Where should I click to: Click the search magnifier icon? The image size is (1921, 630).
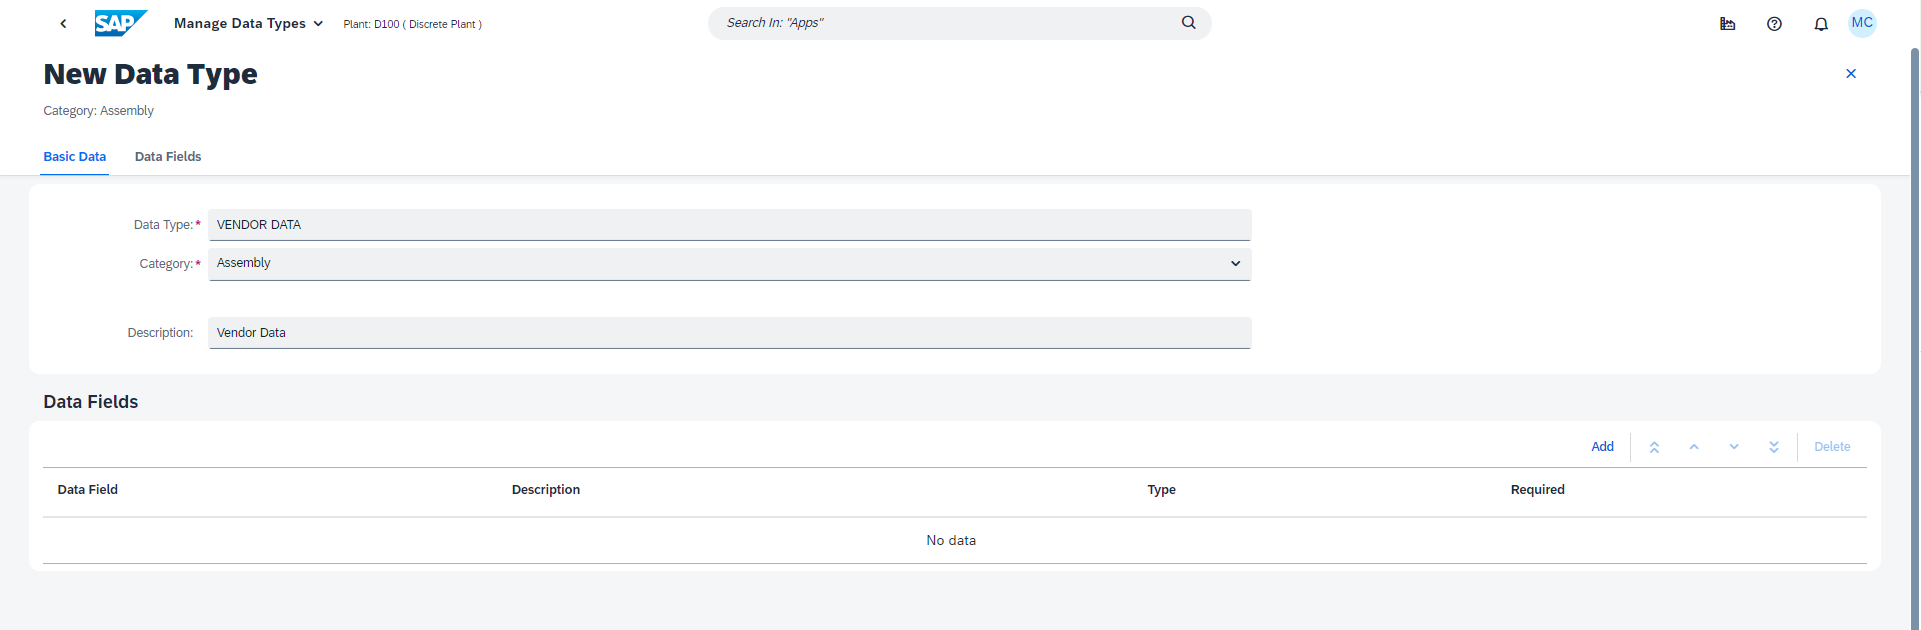[x=1188, y=23]
